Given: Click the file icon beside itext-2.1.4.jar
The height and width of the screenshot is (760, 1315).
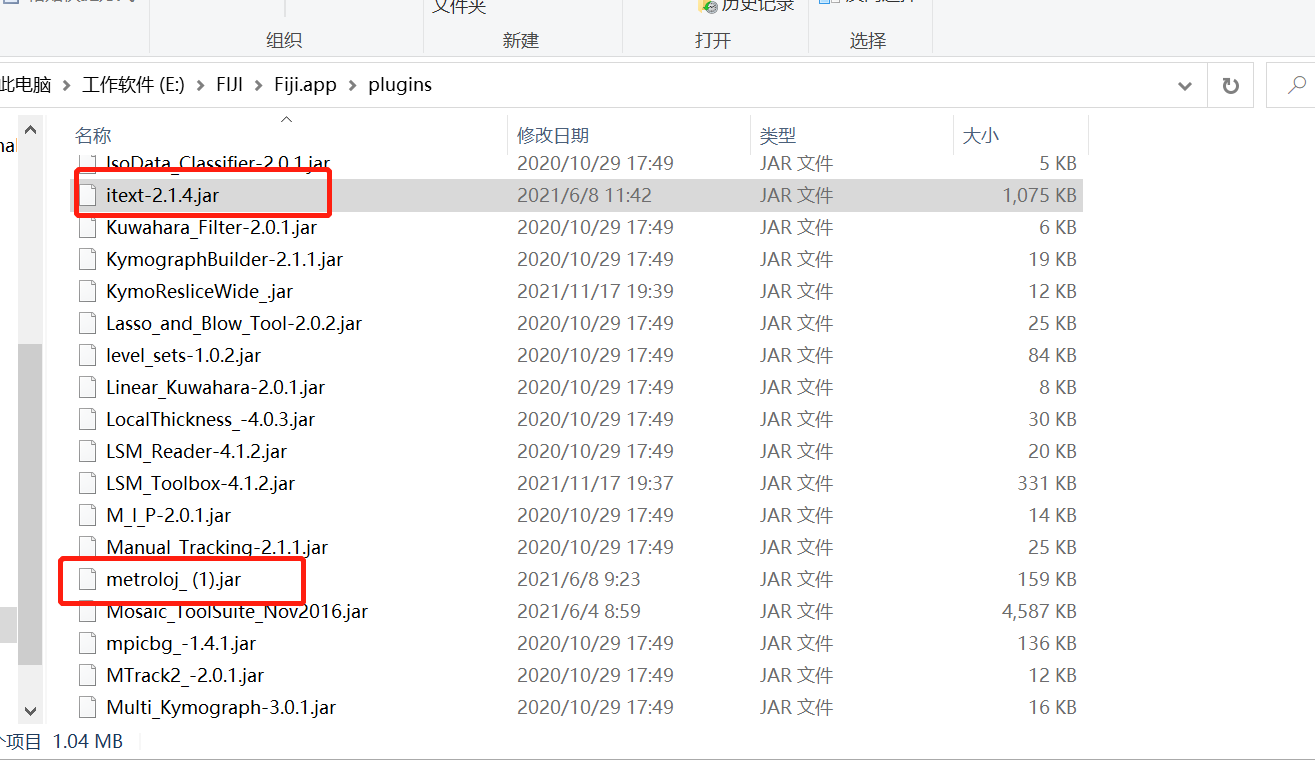Looking at the screenshot, I should (x=87, y=195).
